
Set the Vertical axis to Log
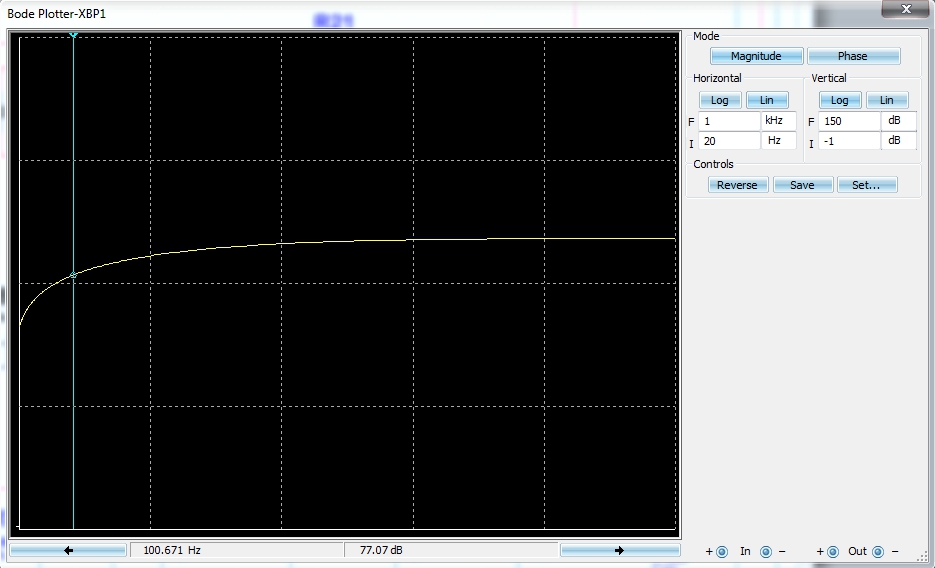[839, 100]
